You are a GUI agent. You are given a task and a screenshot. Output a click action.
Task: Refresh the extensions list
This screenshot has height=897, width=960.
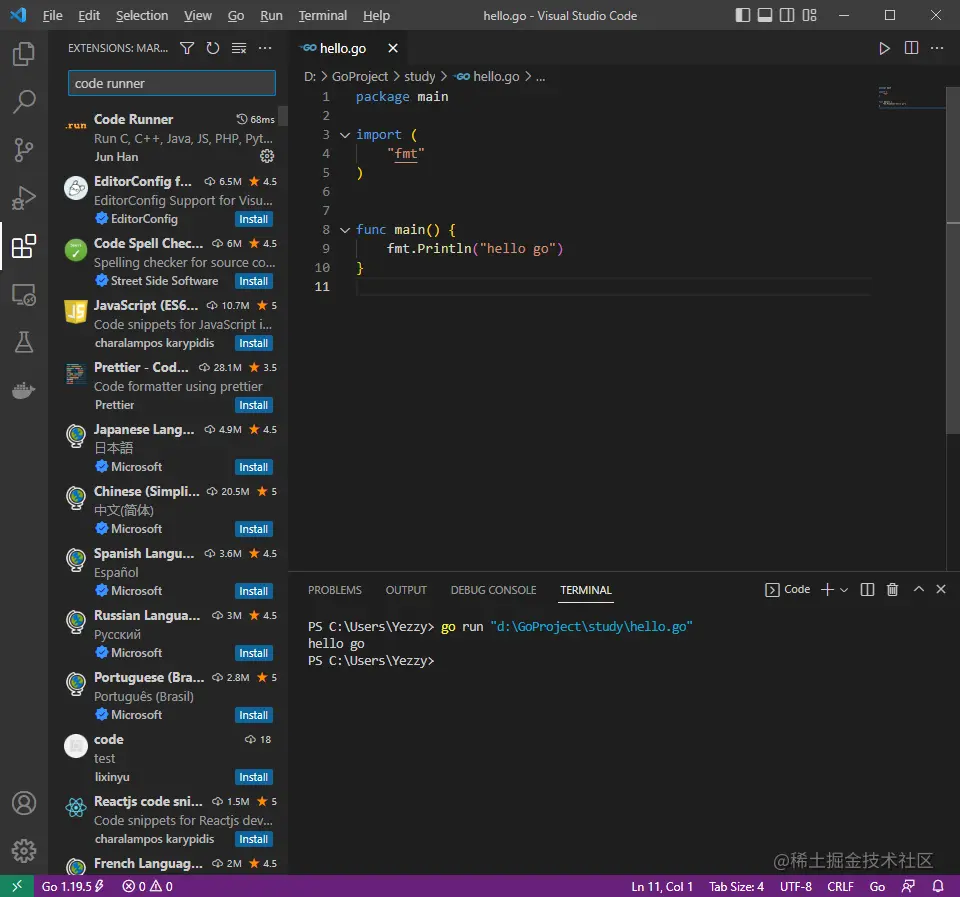pos(212,48)
